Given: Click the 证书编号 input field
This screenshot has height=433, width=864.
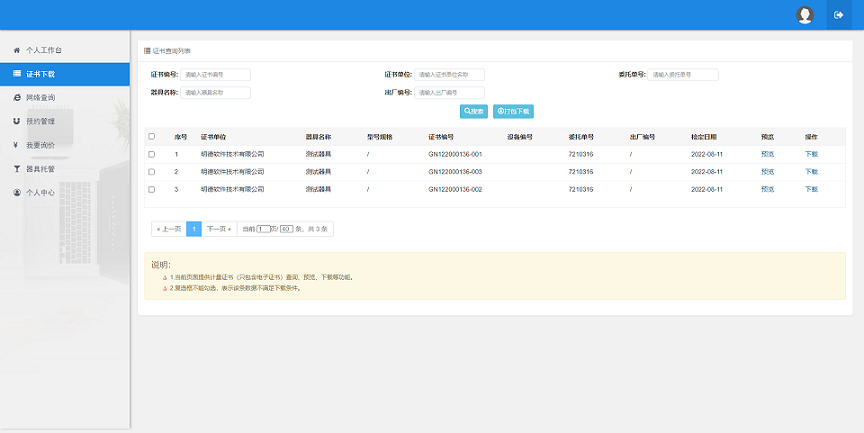Looking at the screenshot, I should click(216, 74).
